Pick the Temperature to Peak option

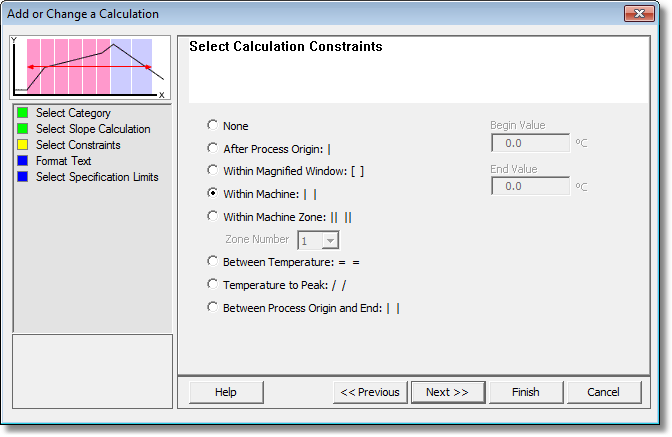[212, 284]
